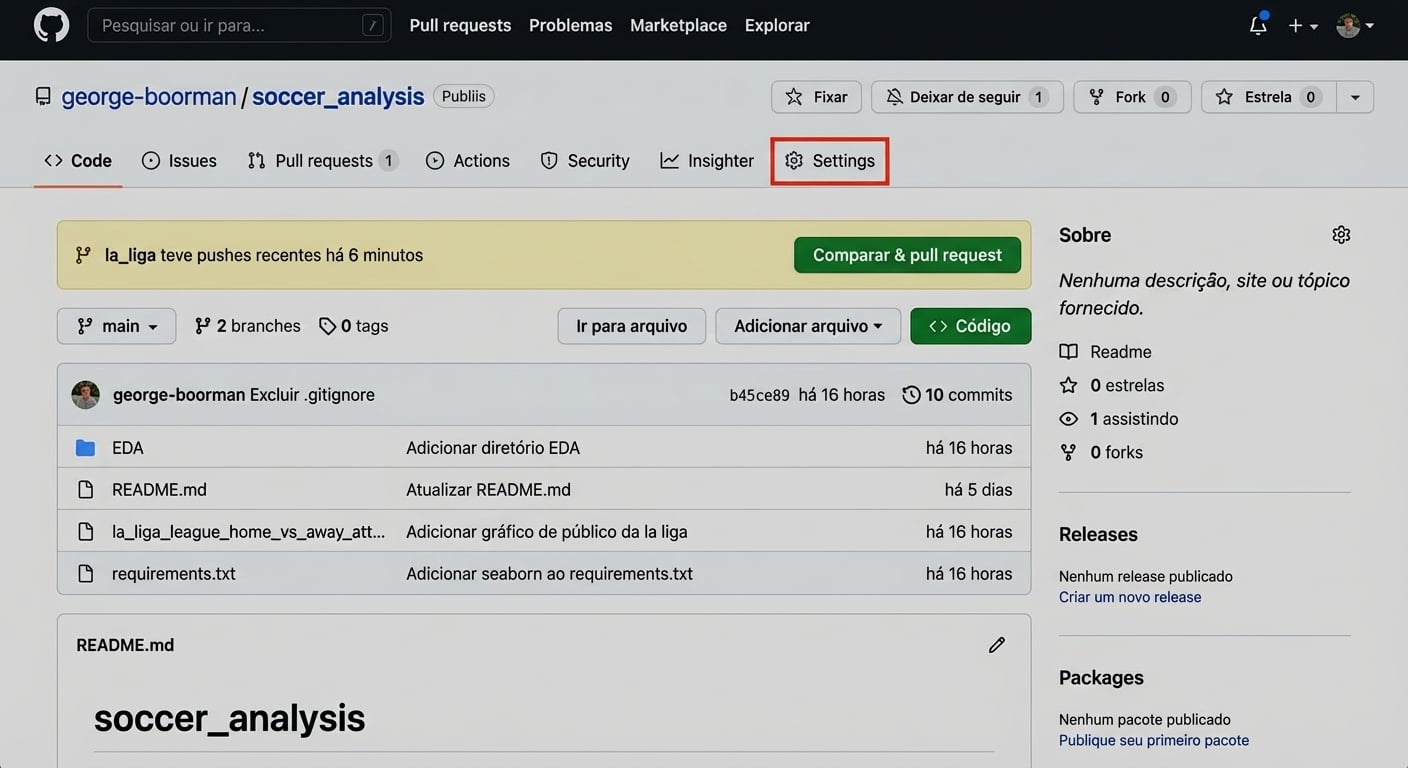Open commit 'Atualizar README.md'
Viewport: 1408px width, 768px height.
pos(488,490)
